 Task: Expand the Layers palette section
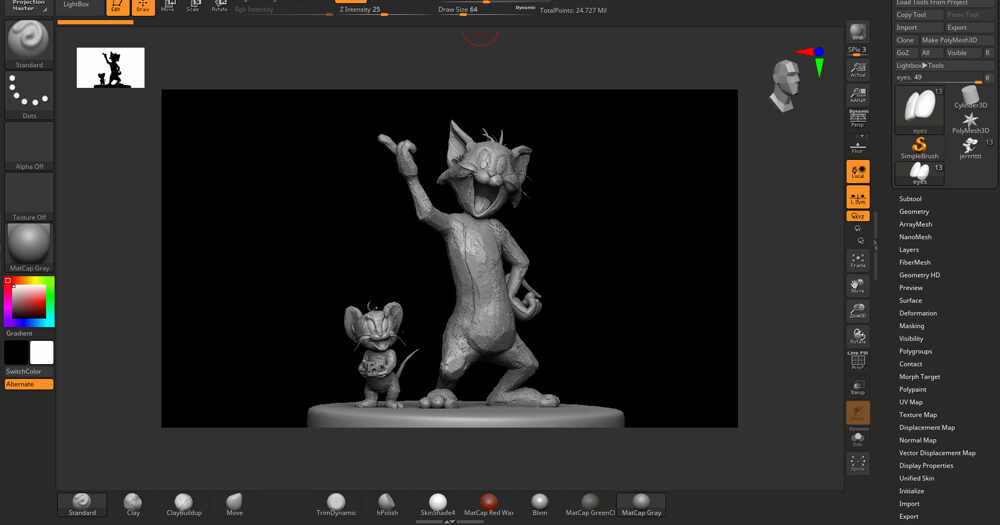point(909,249)
